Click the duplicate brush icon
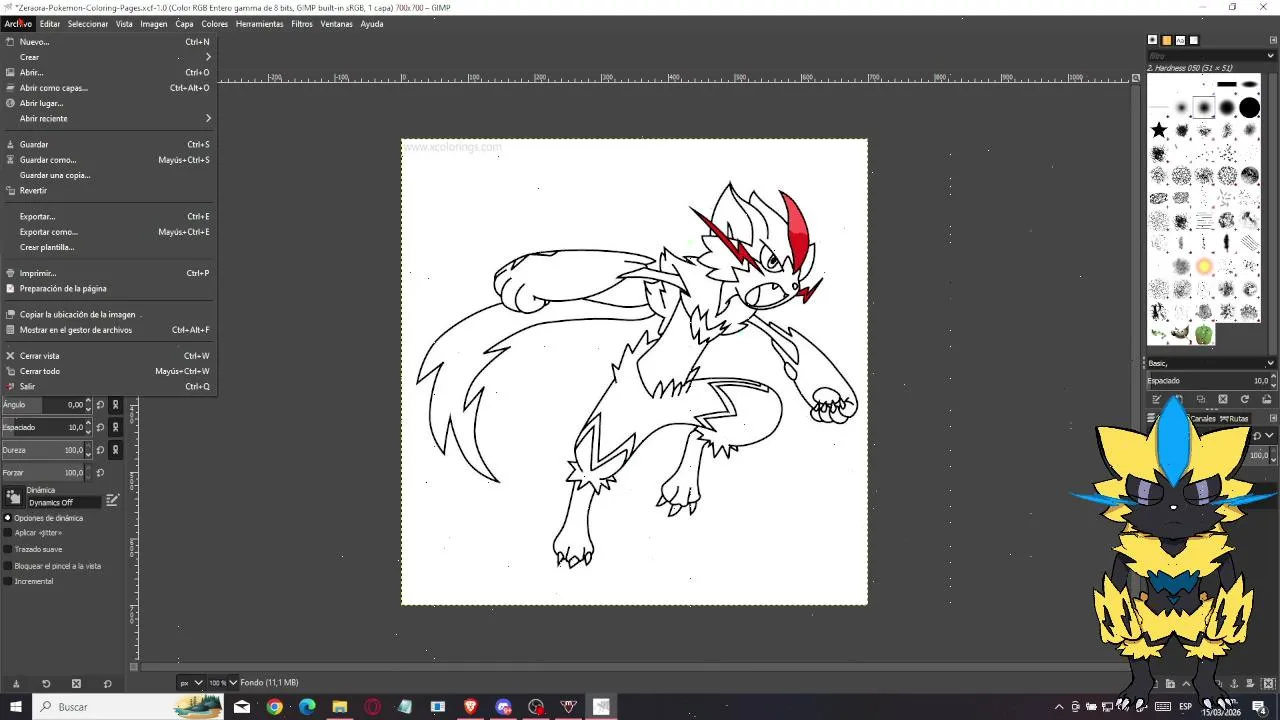The height and width of the screenshot is (720, 1280). tap(1201, 399)
